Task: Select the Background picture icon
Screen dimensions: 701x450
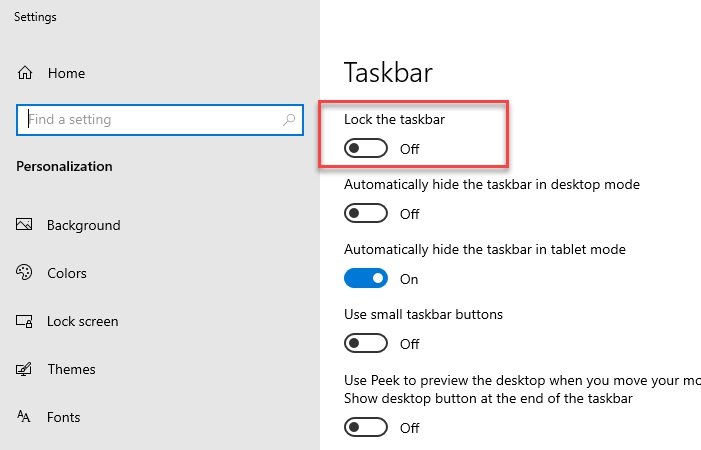Action: [25, 225]
